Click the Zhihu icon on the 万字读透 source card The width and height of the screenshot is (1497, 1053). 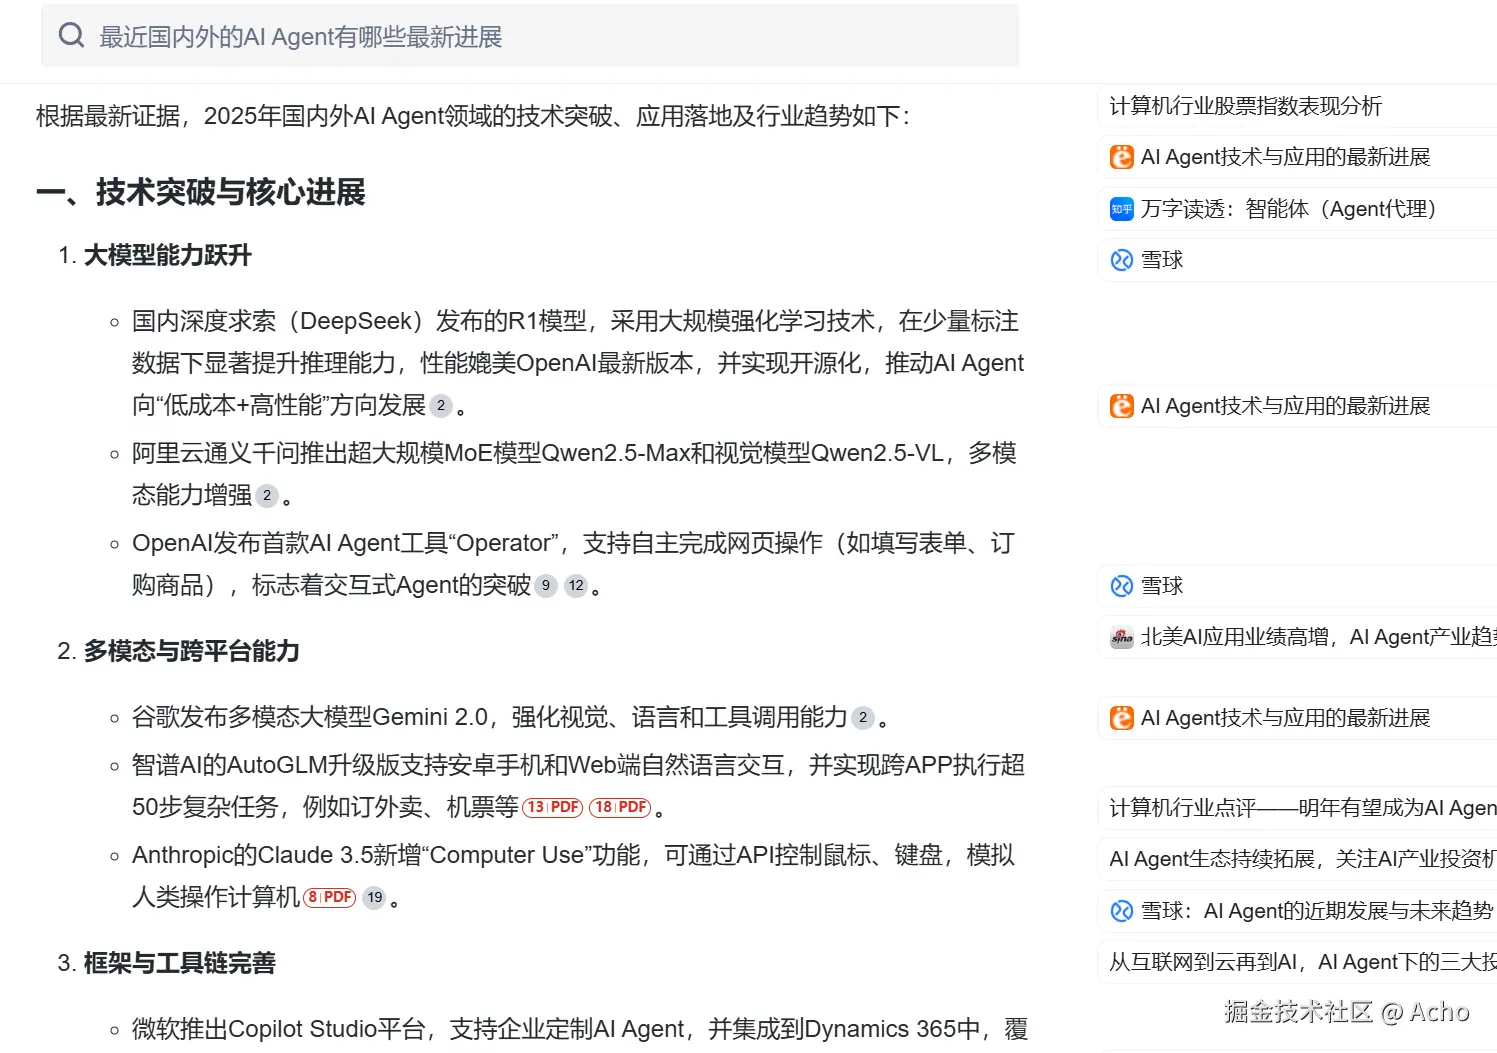(1122, 209)
